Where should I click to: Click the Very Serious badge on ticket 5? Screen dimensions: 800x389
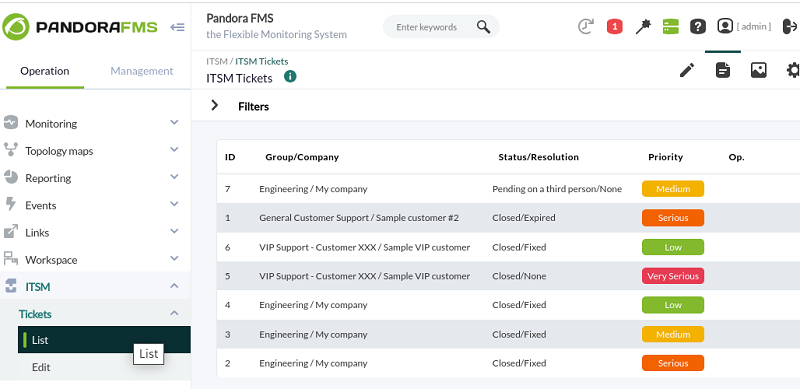[673, 276]
